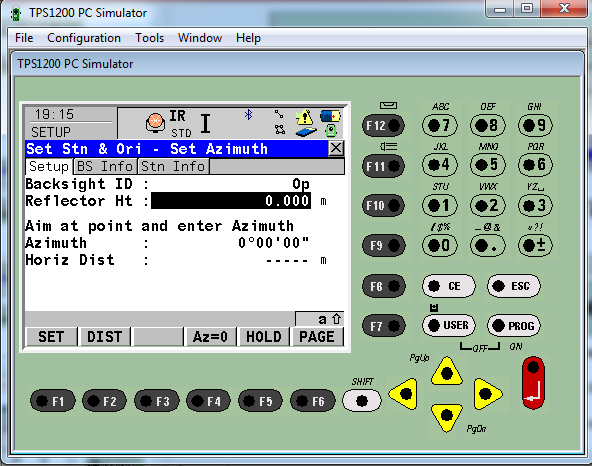Click the yellow left arrow key
This screenshot has height=466, width=592.
[x=404, y=394]
